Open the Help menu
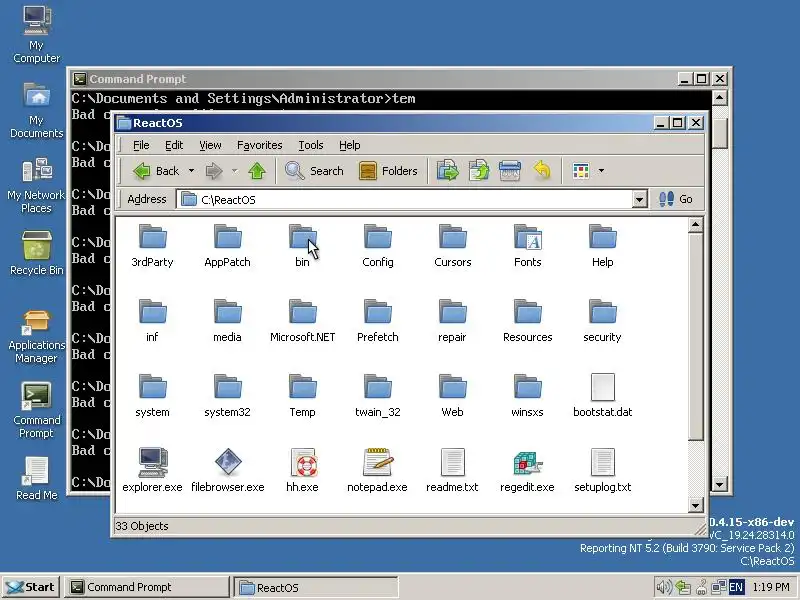 [349, 145]
